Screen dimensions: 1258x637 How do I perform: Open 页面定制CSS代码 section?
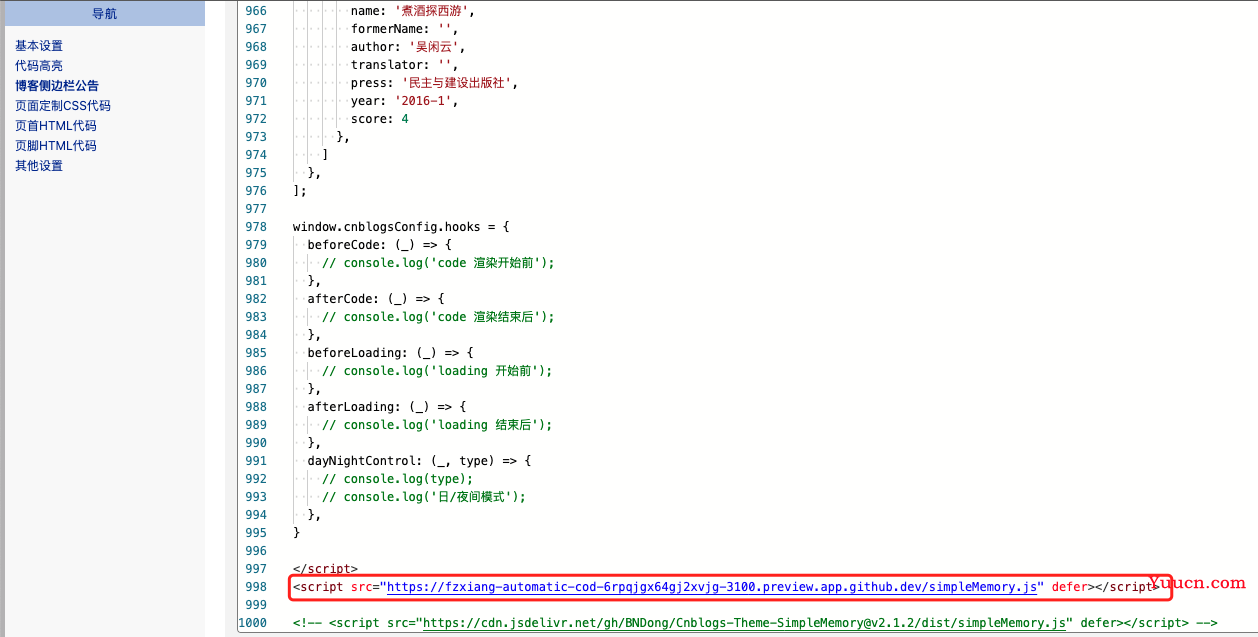click(x=63, y=106)
